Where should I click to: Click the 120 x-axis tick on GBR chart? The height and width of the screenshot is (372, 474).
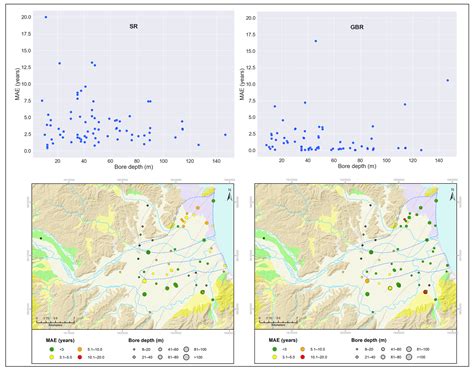[413, 161]
